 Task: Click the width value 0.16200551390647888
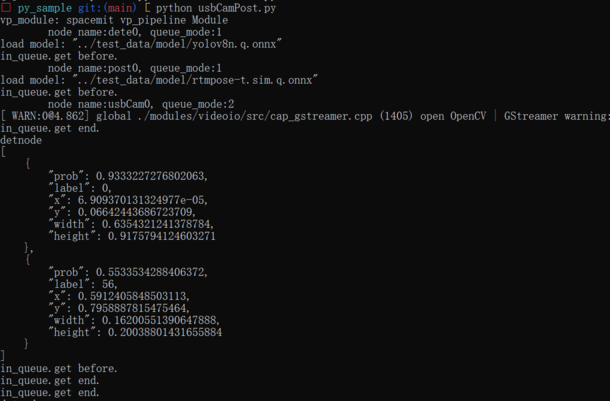coord(161,320)
